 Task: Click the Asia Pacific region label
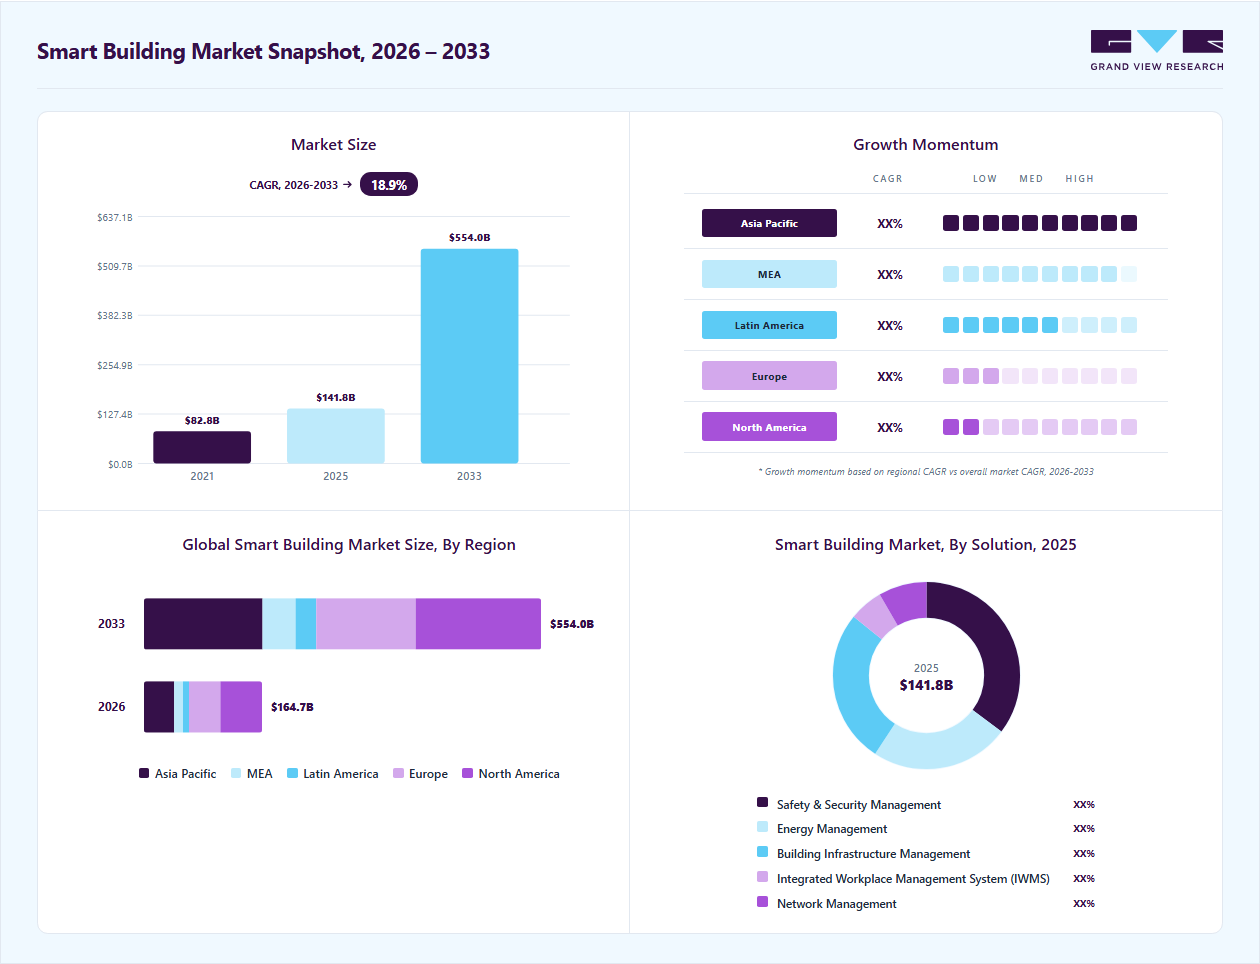(x=769, y=223)
